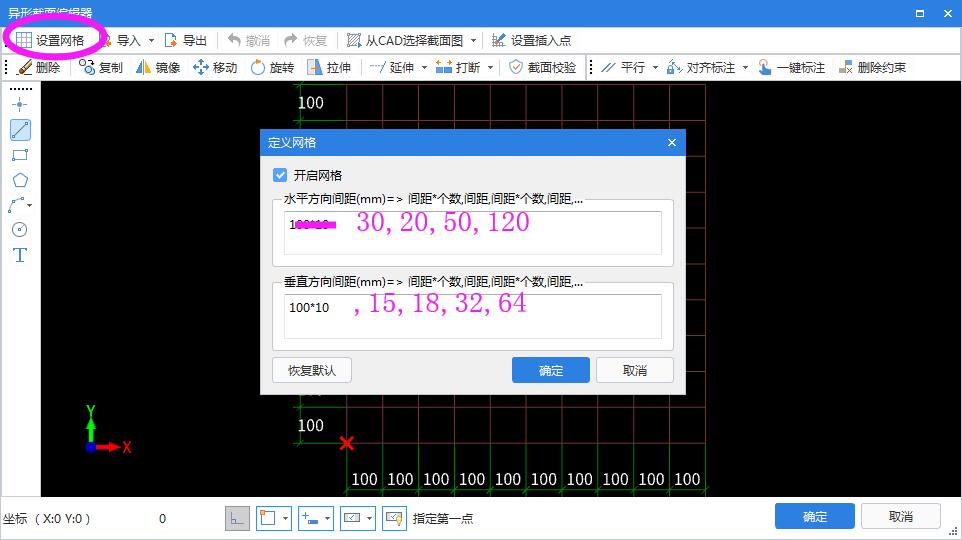This screenshot has height=540, width=962.
Task: Toggle the orthogonal mode status icon
Action: pyautogui.click(x=237, y=519)
